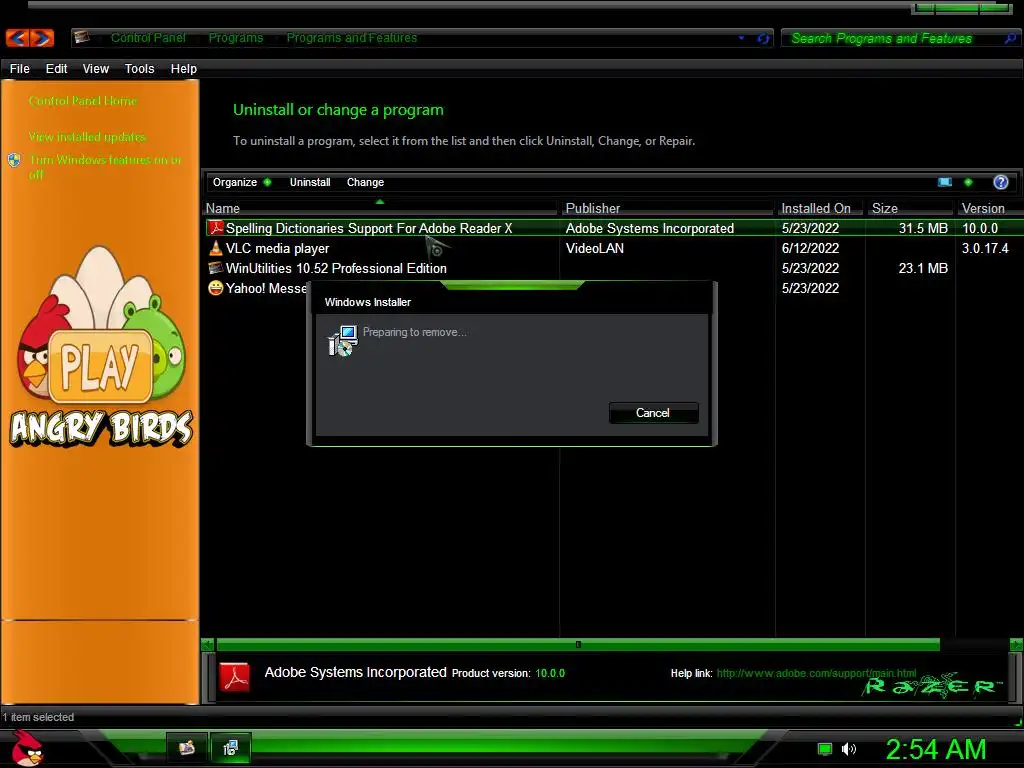Open Turn Windows features on or off
1024x768 pixels.
(x=105, y=167)
